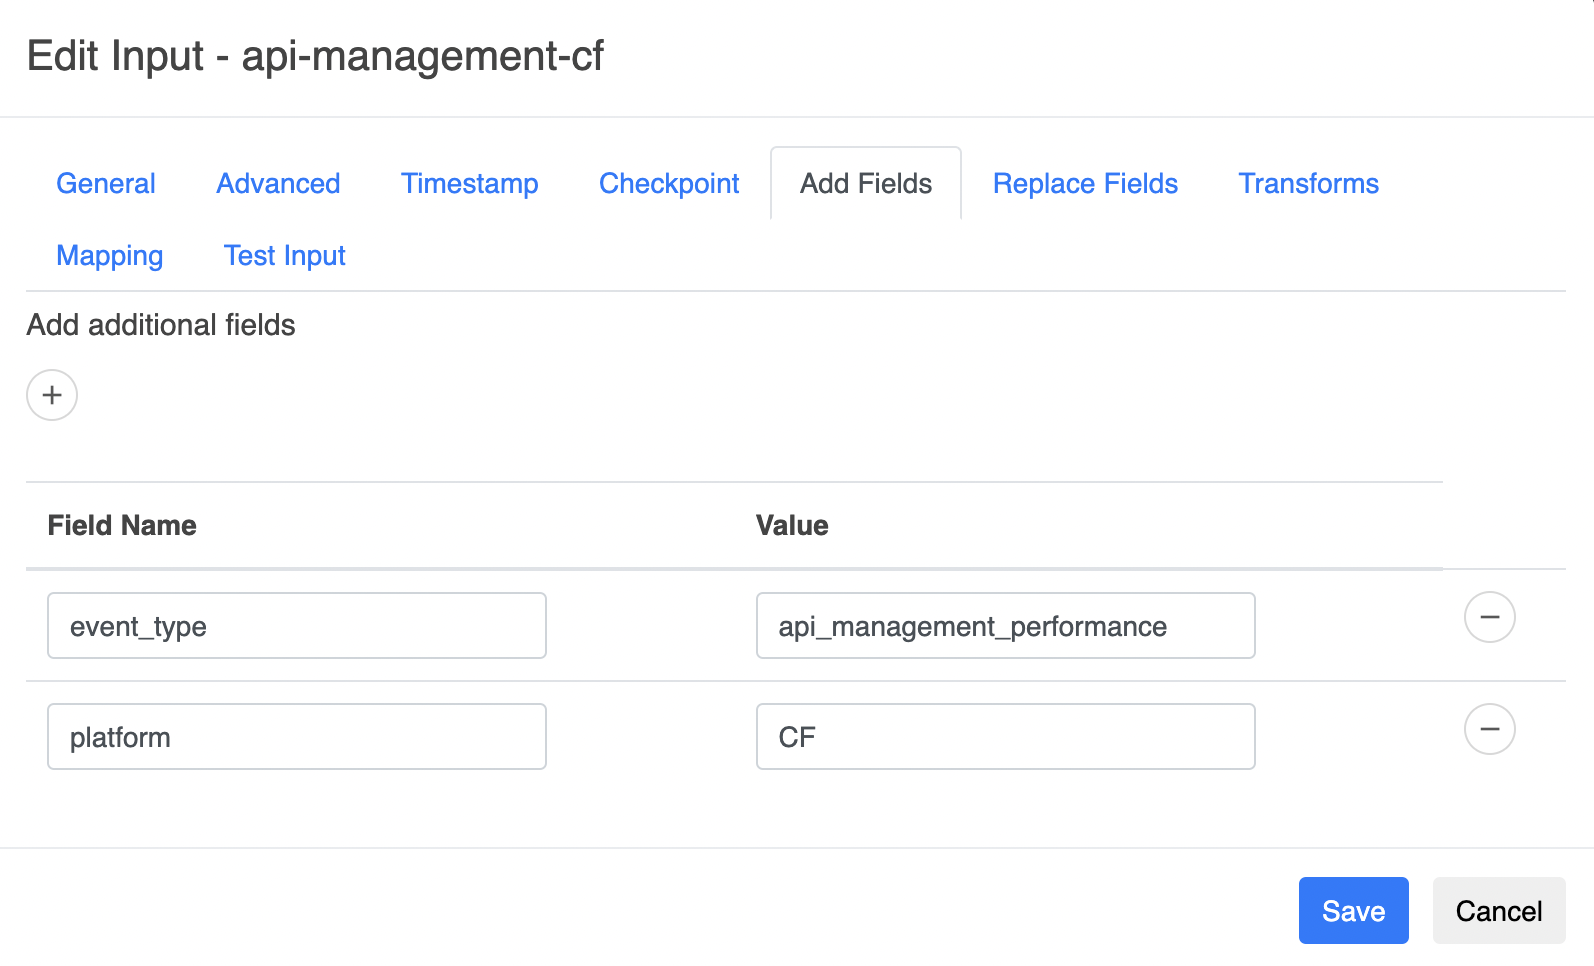
Task: Remove the event_type field row
Action: [x=1489, y=617]
